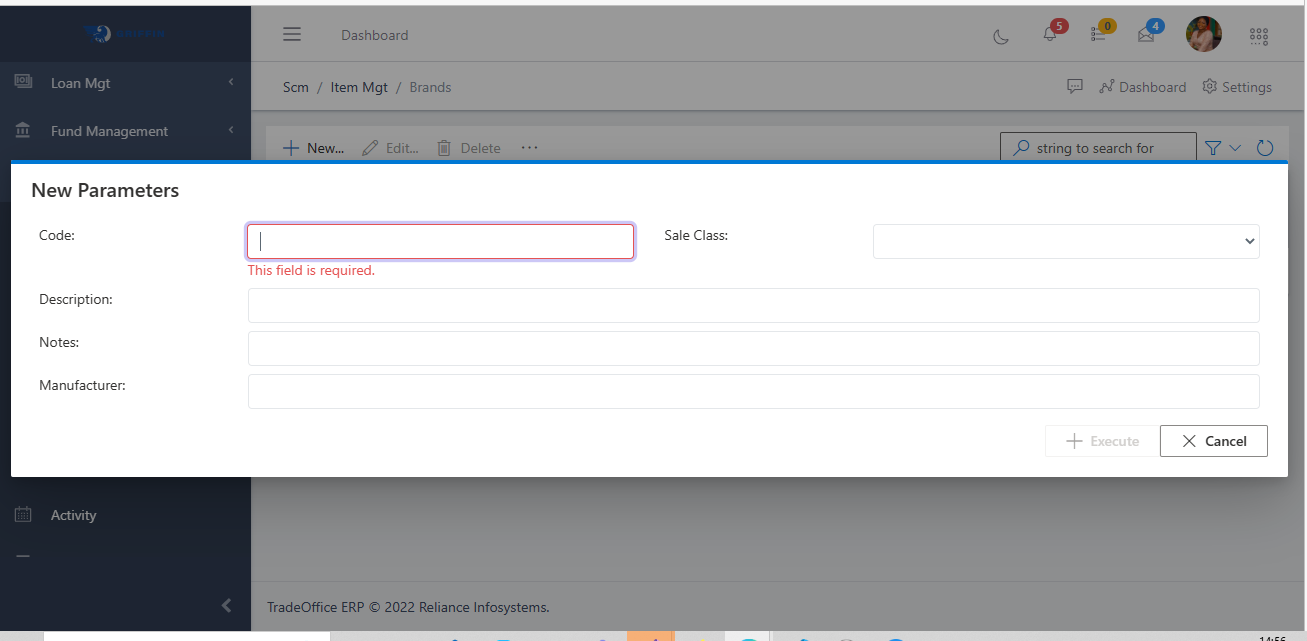Click Edit... toolbar button
Image resolution: width=1307 pixels, height=641 pixels.
(x=390, y=148)
